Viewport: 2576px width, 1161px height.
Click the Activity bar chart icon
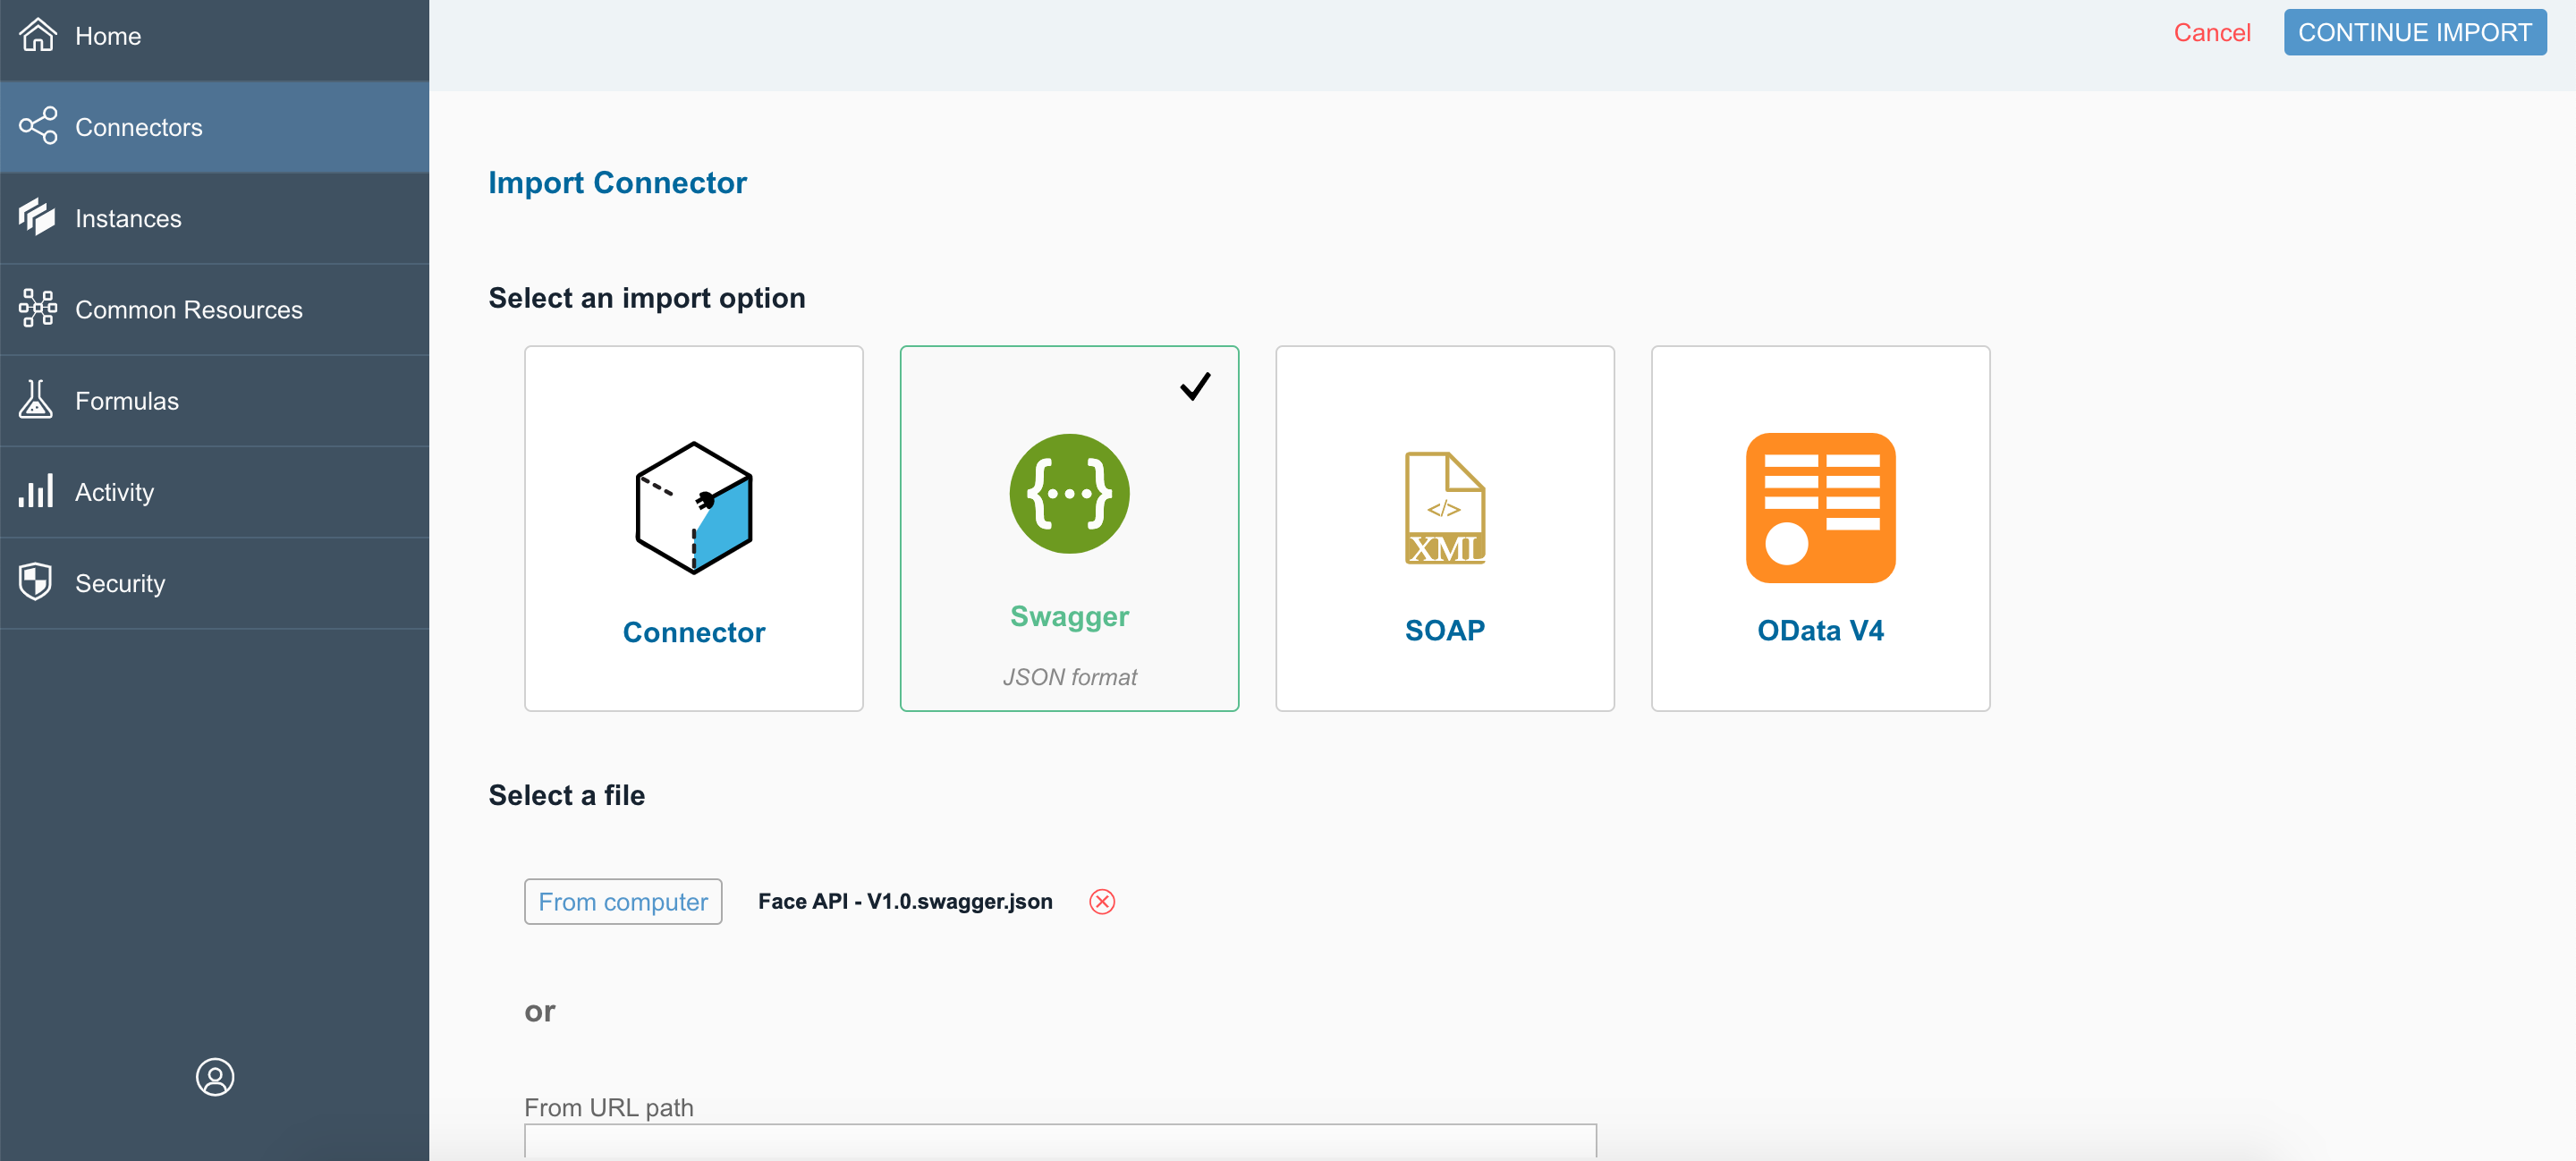click(36, 491)
